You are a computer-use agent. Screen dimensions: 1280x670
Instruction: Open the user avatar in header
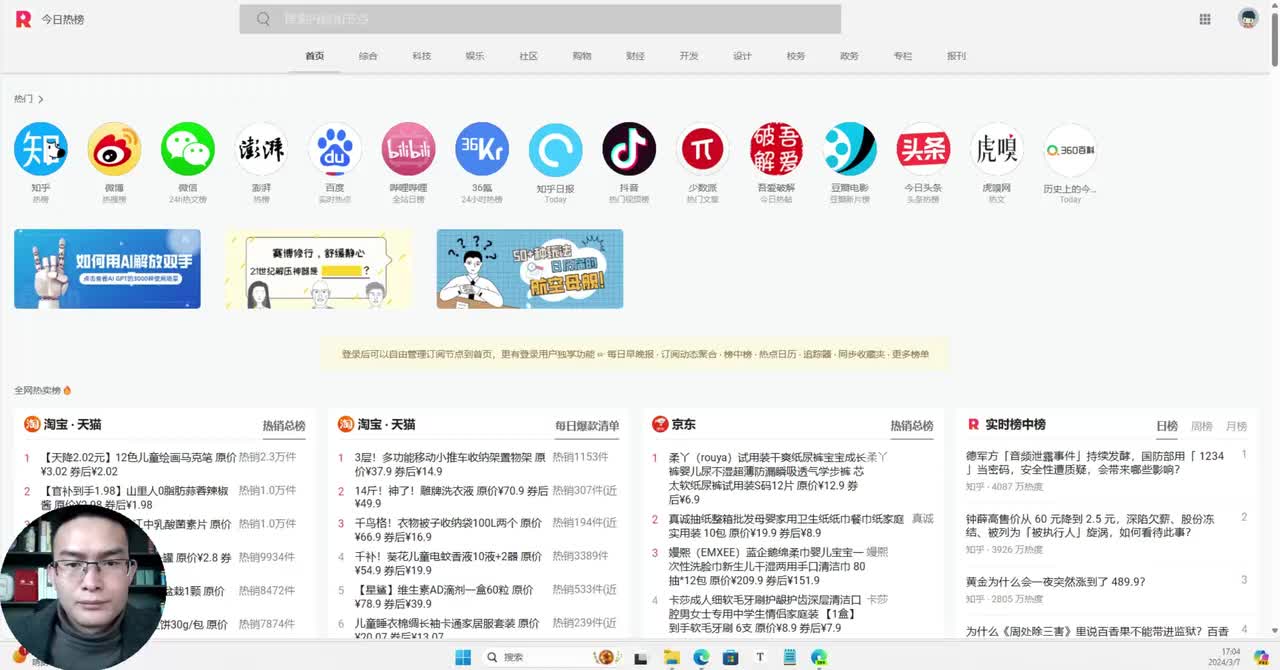tap(1248, 18)
